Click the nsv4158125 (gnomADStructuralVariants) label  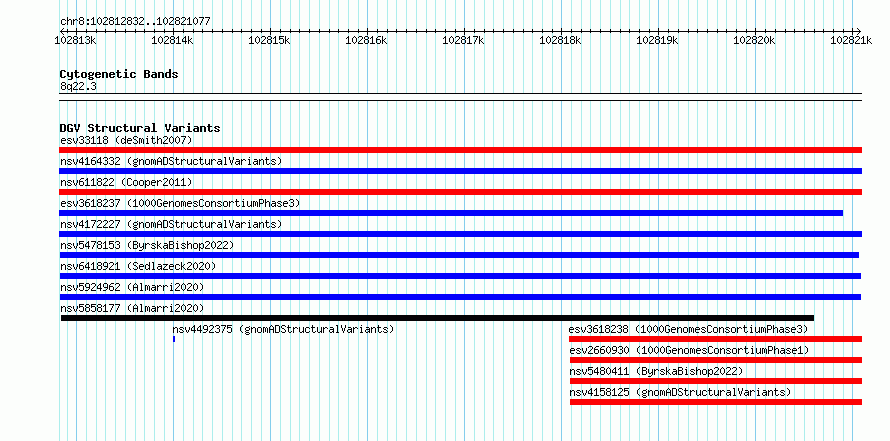(680, 392)
